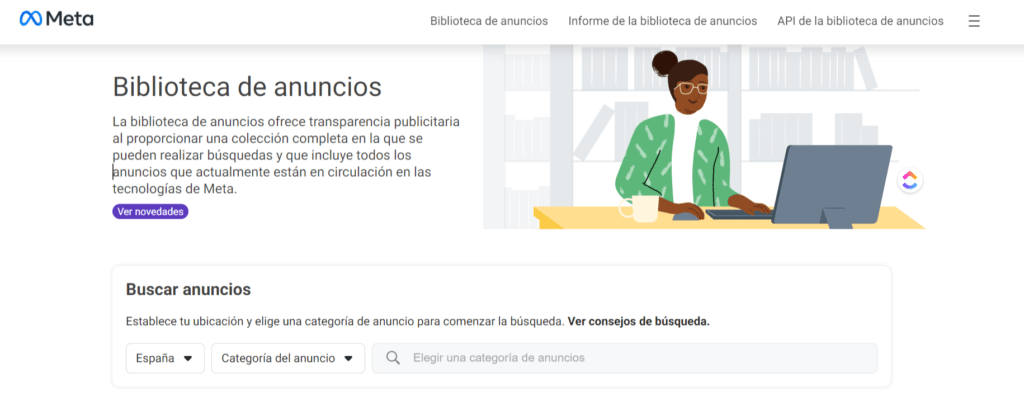Click the Biblioteca de anuncios page title
1024x396 pixels.
tap(247, 86)
